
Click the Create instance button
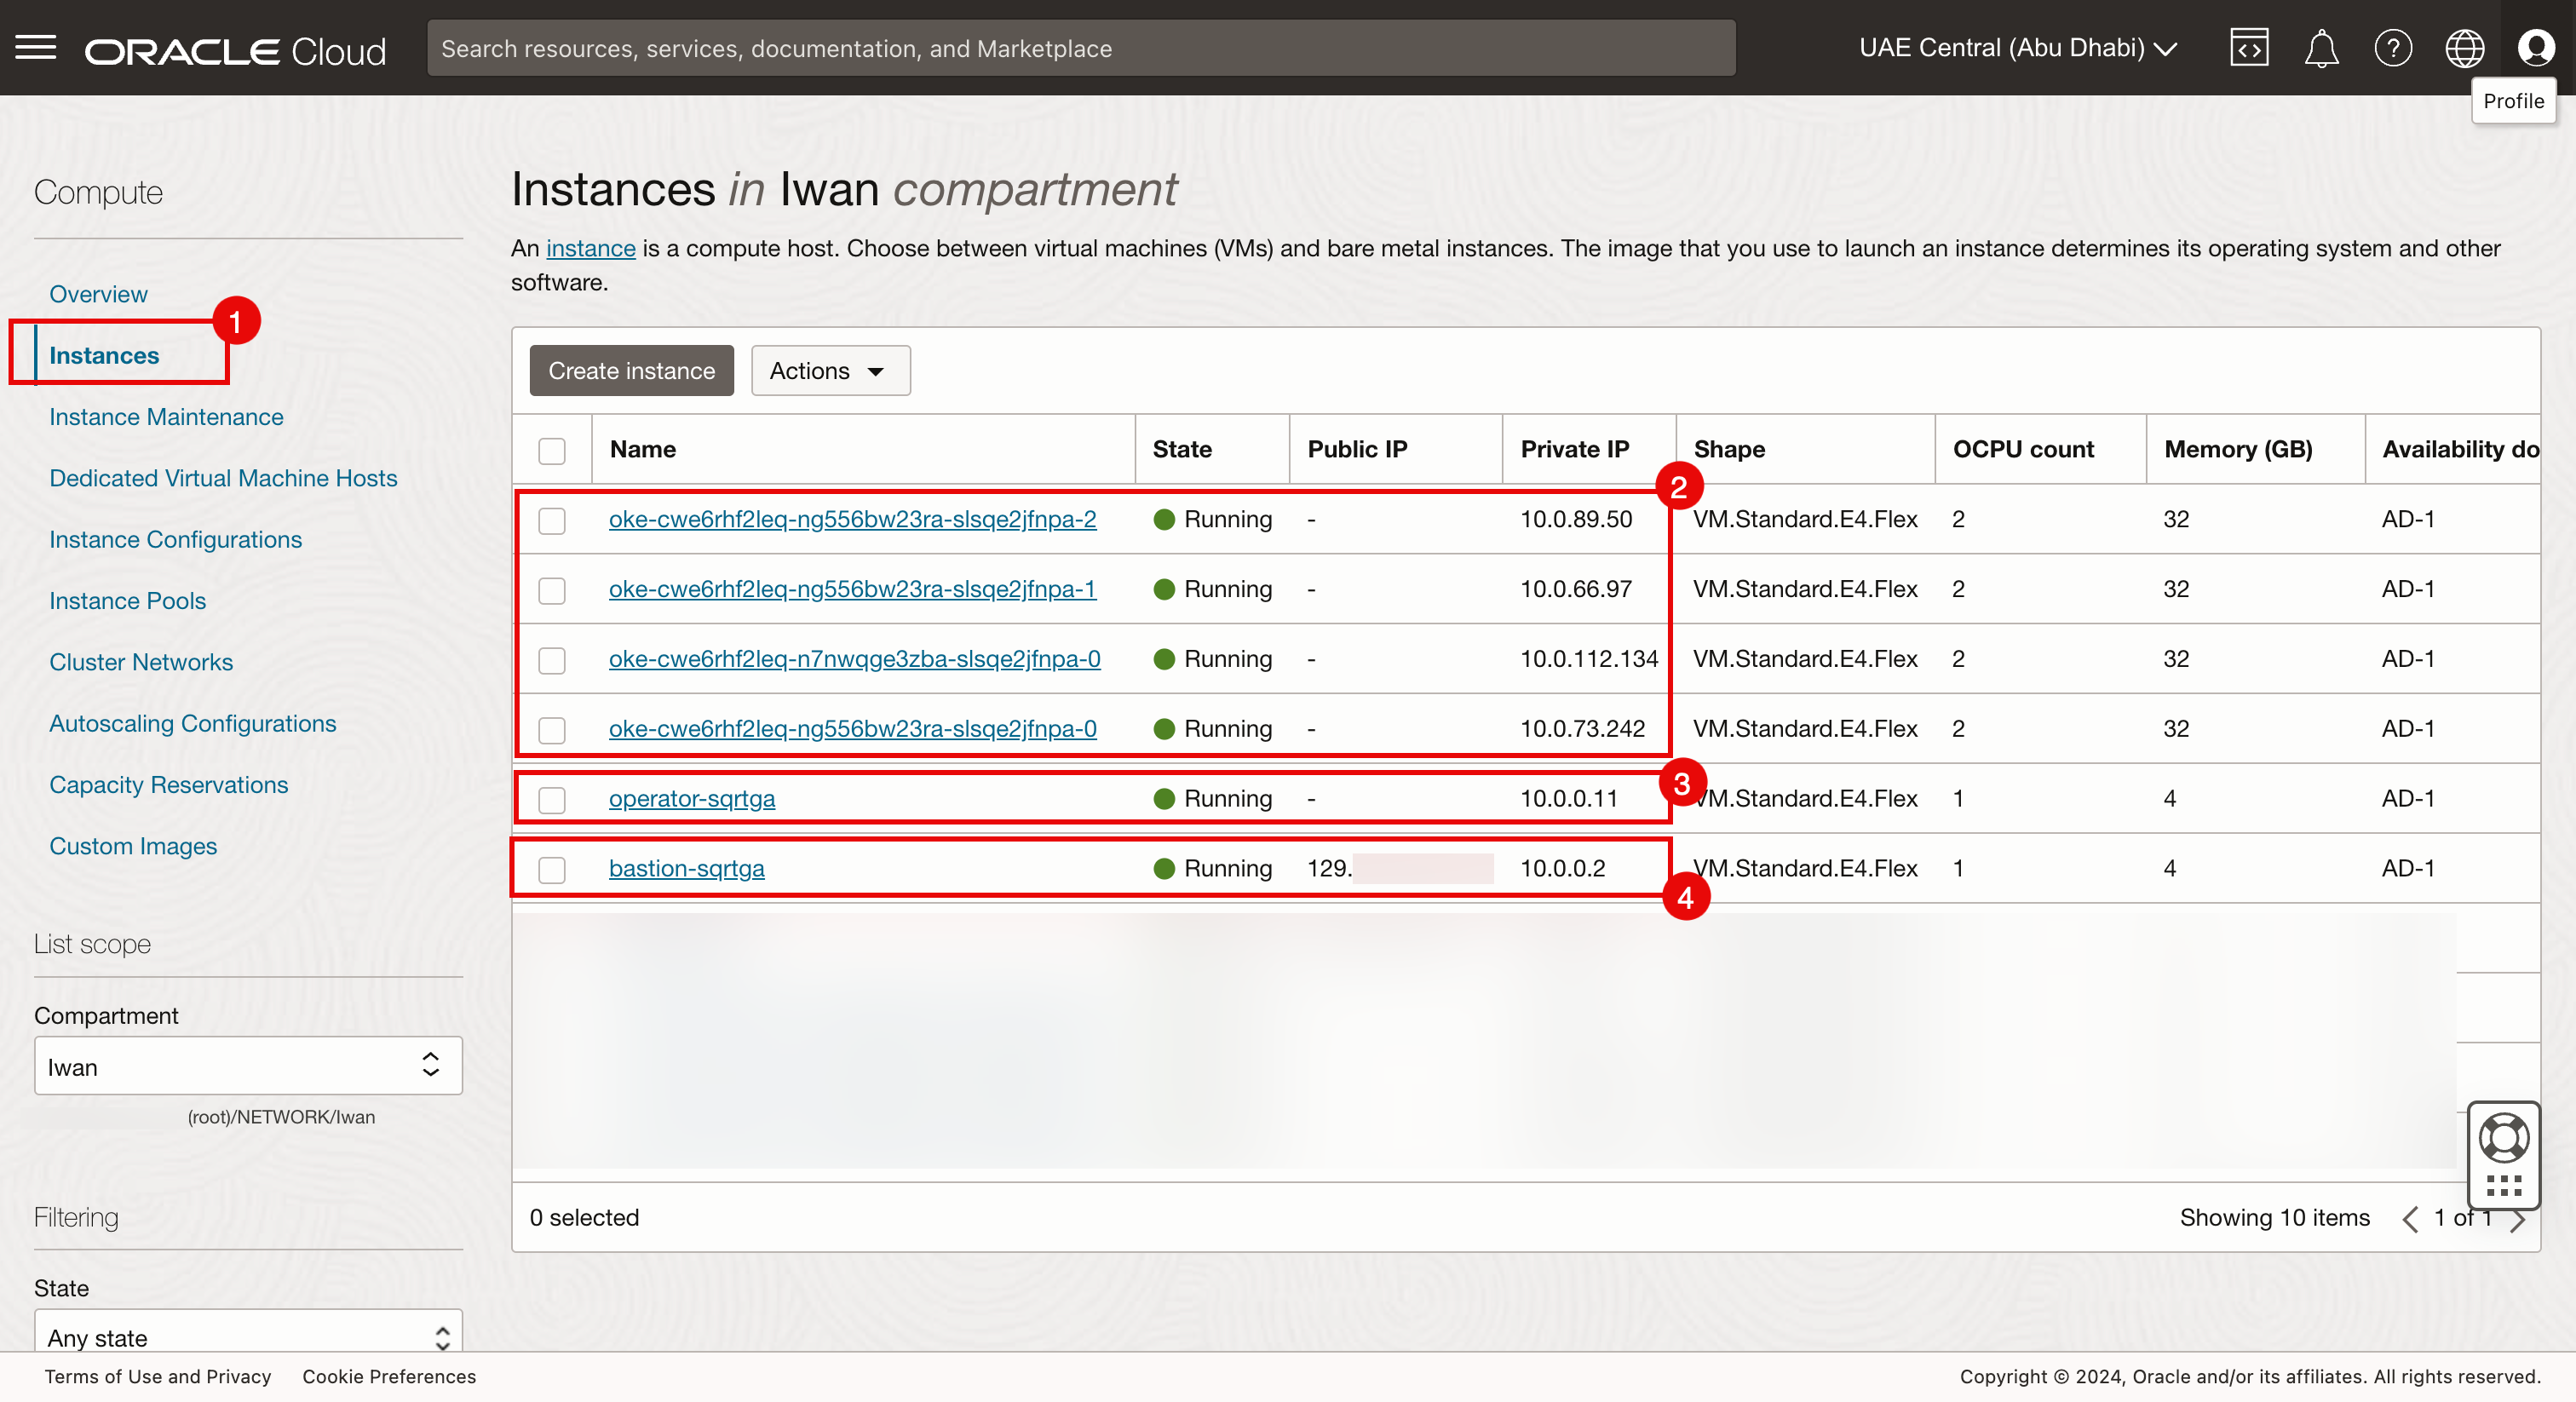coord(631,371)
